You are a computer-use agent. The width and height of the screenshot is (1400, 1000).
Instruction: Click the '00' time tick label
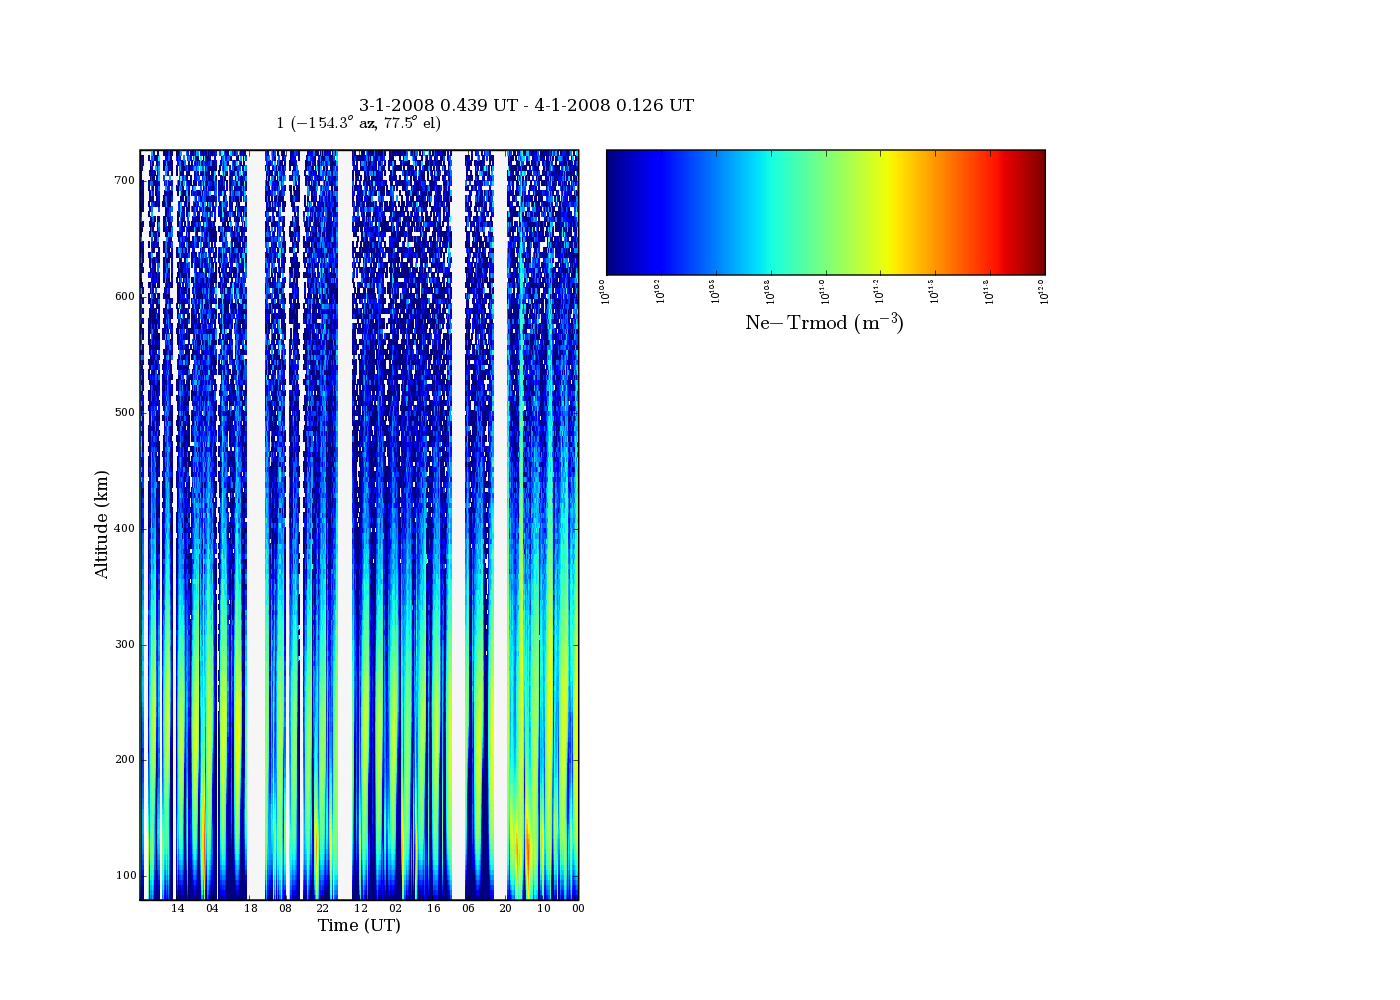point(578,908)
